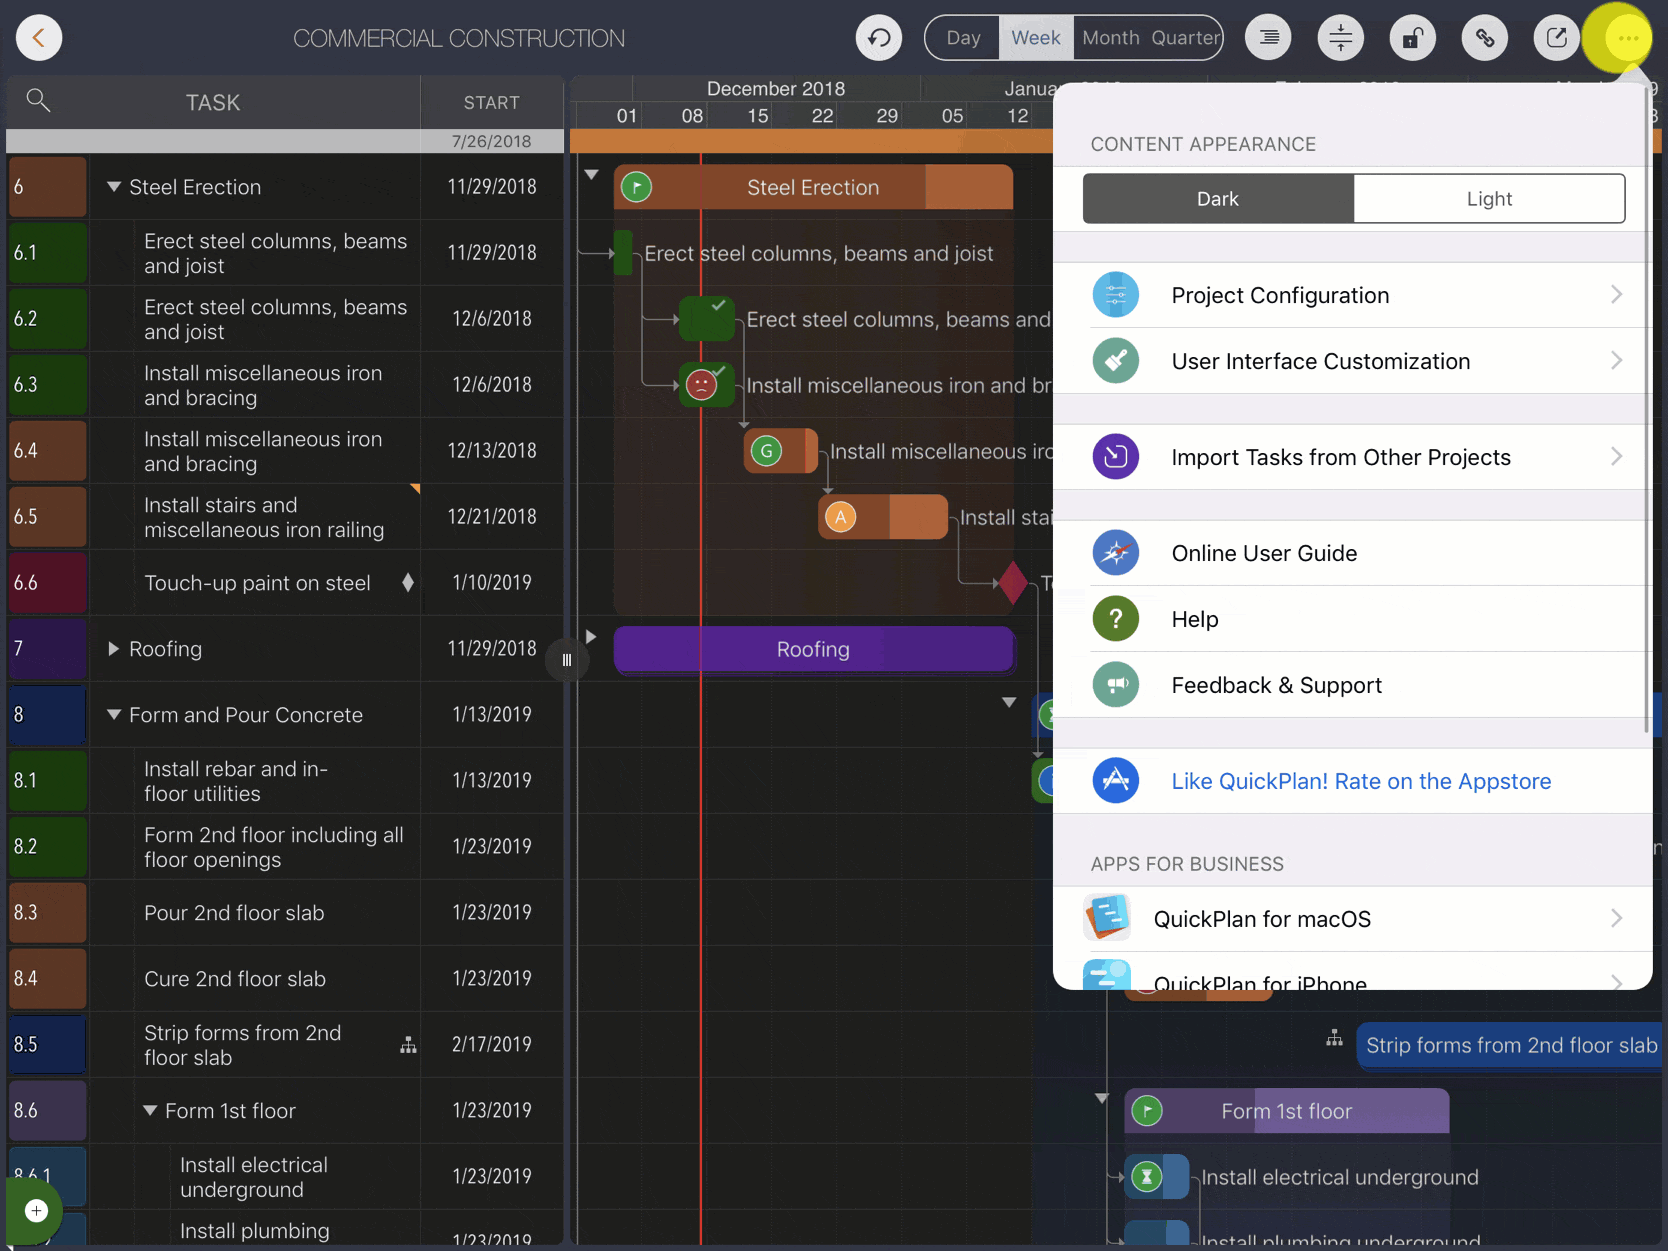The image size is (1668, 1251).
Task: Click Rate on the Appstore link
Action: (1360, 781)
